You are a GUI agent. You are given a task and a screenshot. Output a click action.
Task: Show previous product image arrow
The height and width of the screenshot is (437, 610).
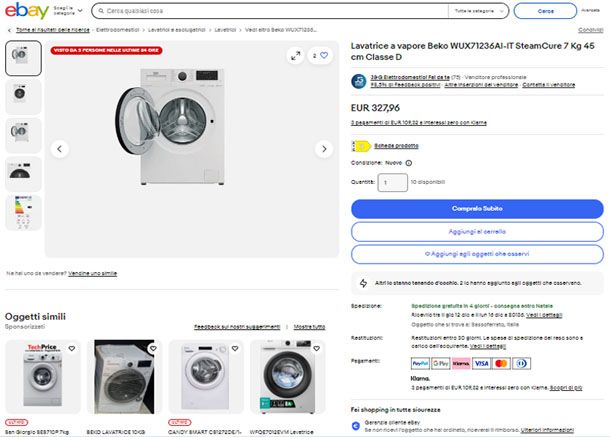point(60,149)
